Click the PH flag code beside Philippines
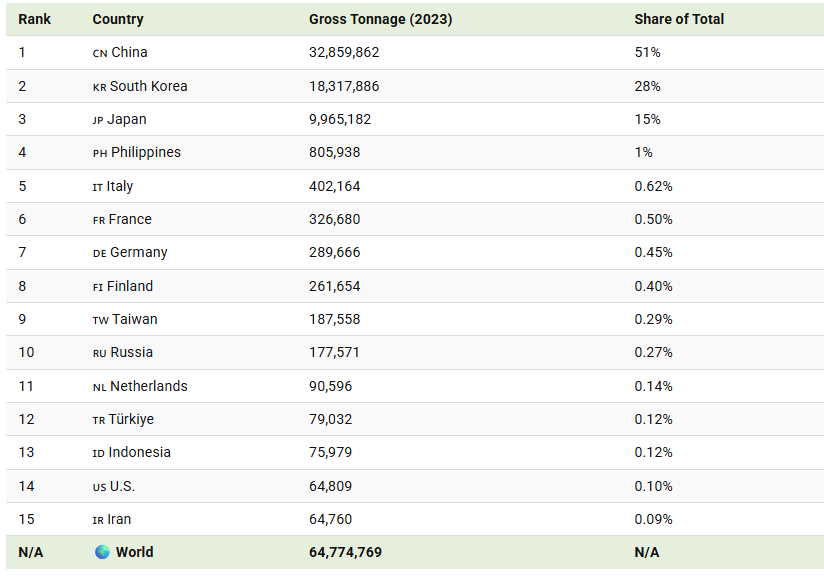The height and width of the screenshot is (577, 824). tap(100, 153)
